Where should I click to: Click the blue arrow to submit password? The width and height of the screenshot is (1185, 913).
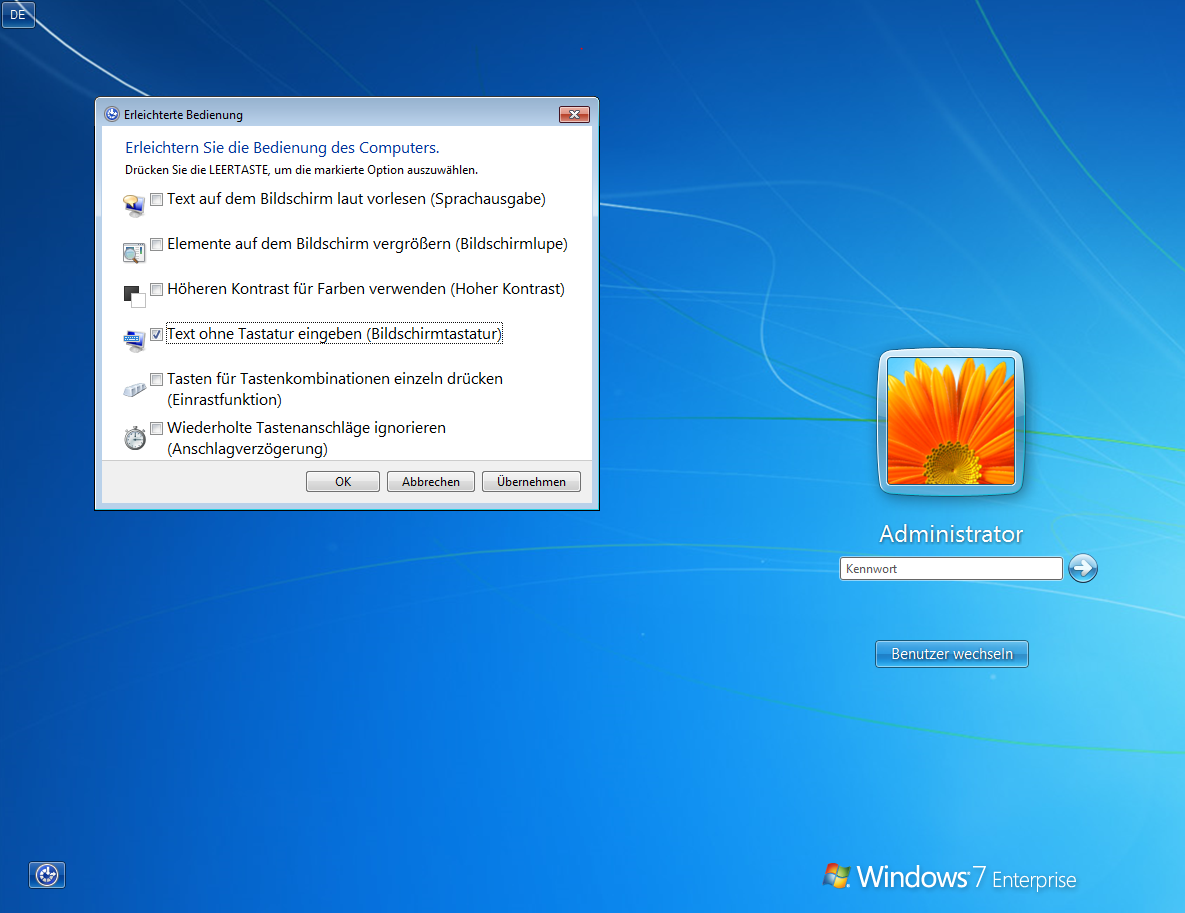point(1083,569)
